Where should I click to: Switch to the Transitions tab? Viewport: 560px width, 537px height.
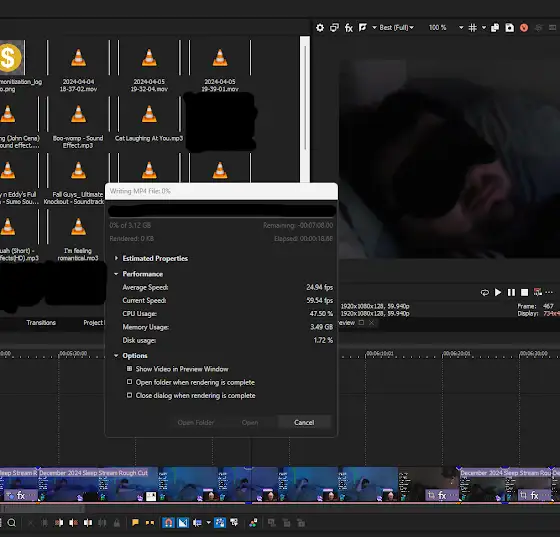pyautogui.click(x=41, y=322)
